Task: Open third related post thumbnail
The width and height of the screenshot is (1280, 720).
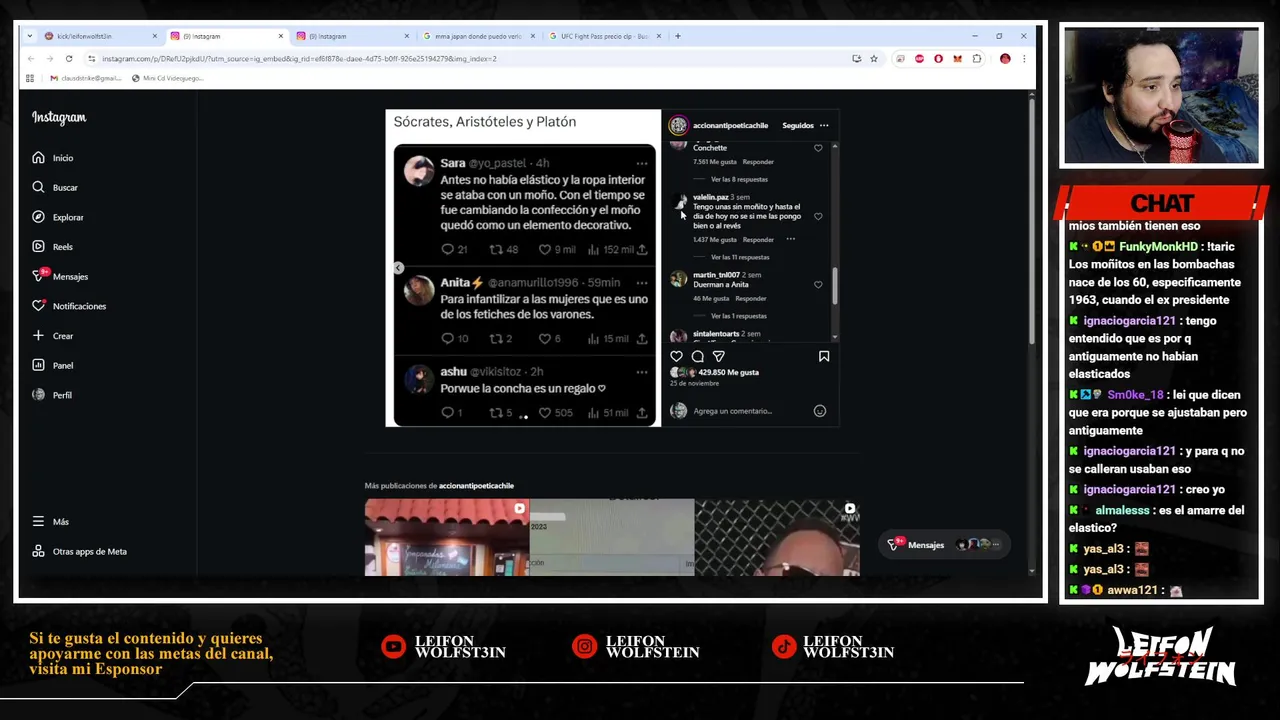Action: 777,537
